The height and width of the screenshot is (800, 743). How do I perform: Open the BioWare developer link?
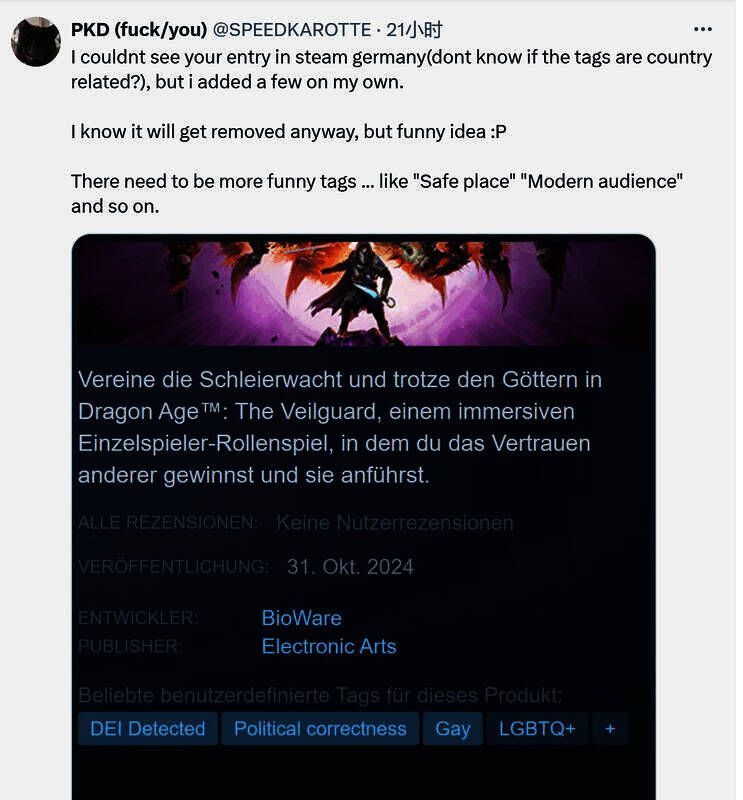302,618
